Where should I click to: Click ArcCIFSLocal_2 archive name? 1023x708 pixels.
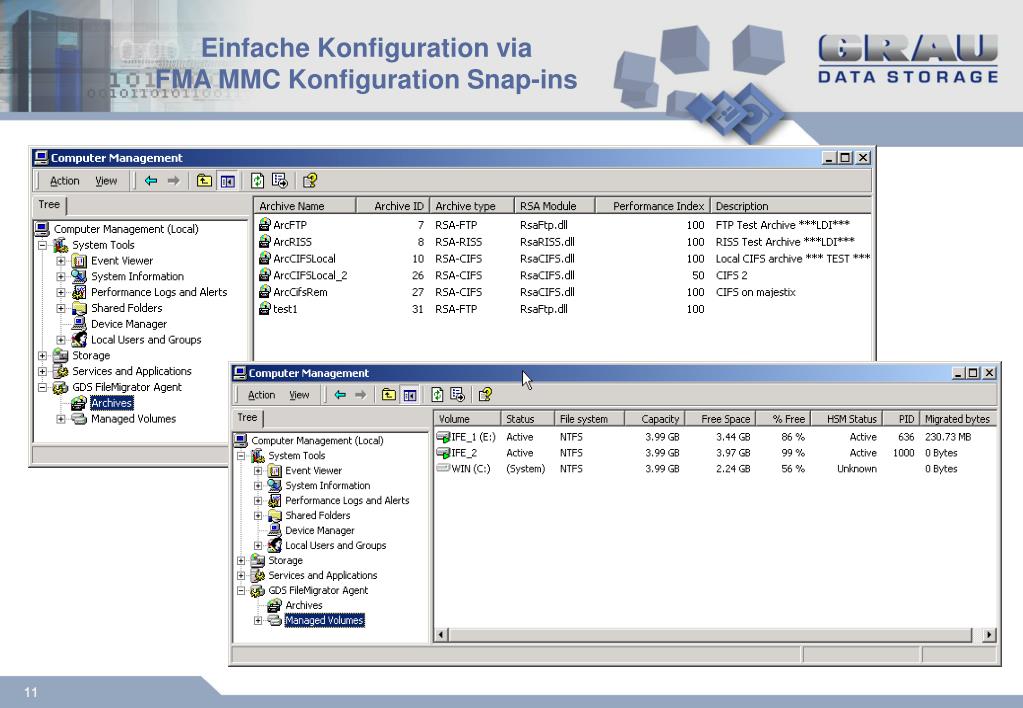coord(310,275)
